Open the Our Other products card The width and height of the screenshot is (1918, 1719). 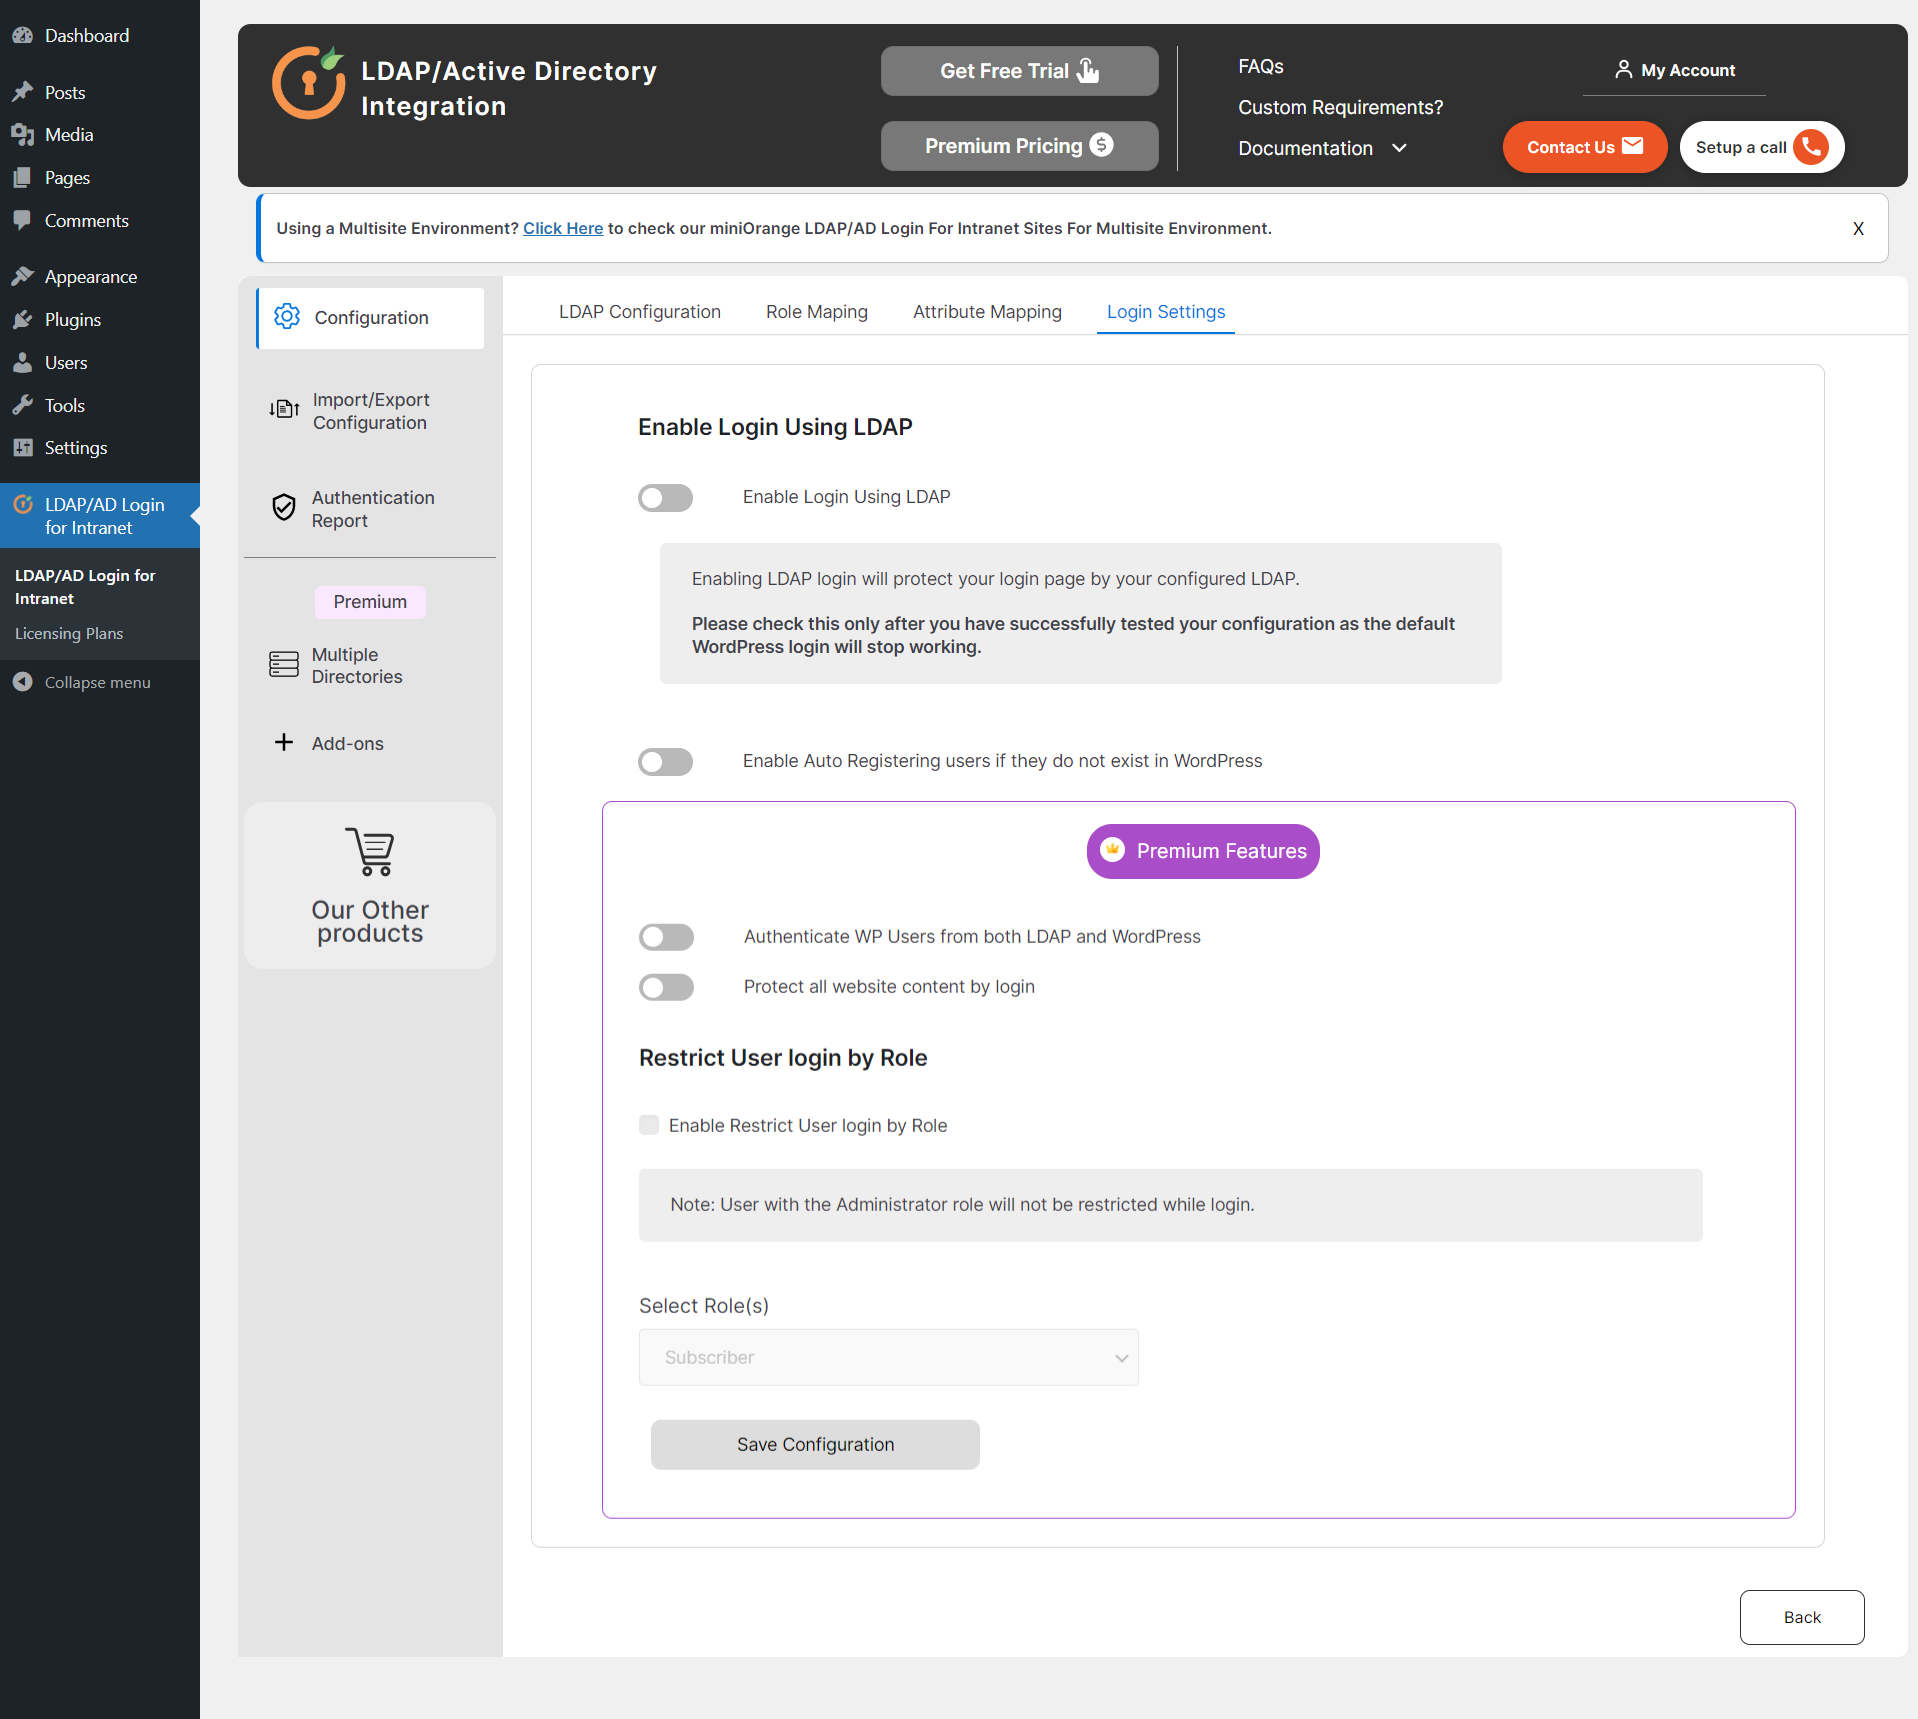pos(370,885)
